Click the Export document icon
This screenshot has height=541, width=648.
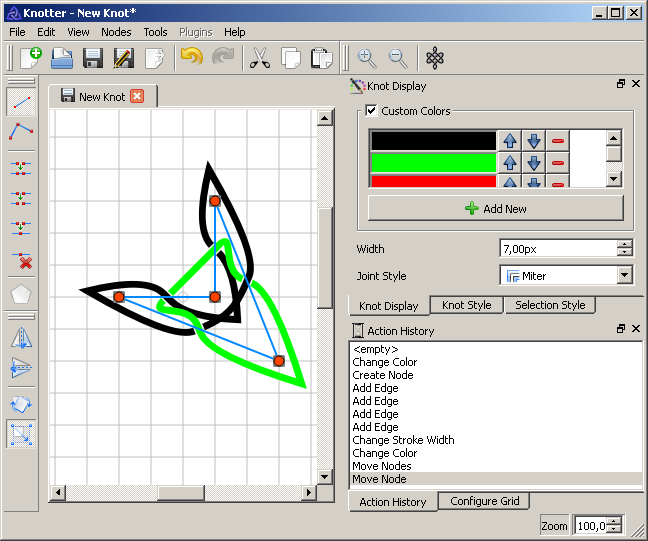coord(155,58)
